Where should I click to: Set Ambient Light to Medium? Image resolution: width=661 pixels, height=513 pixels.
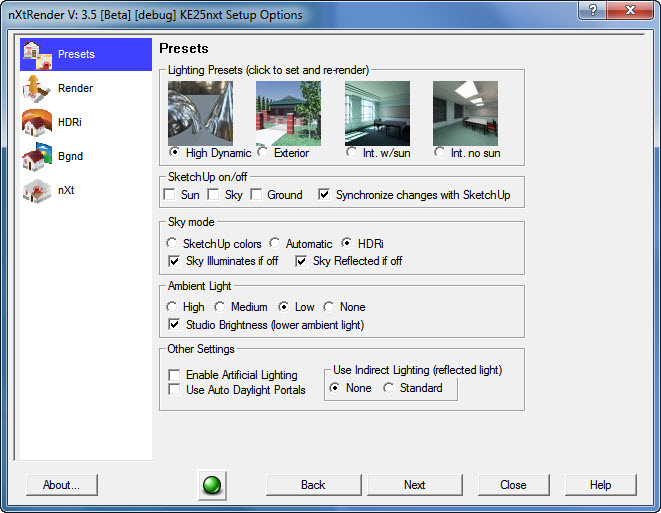219,307
